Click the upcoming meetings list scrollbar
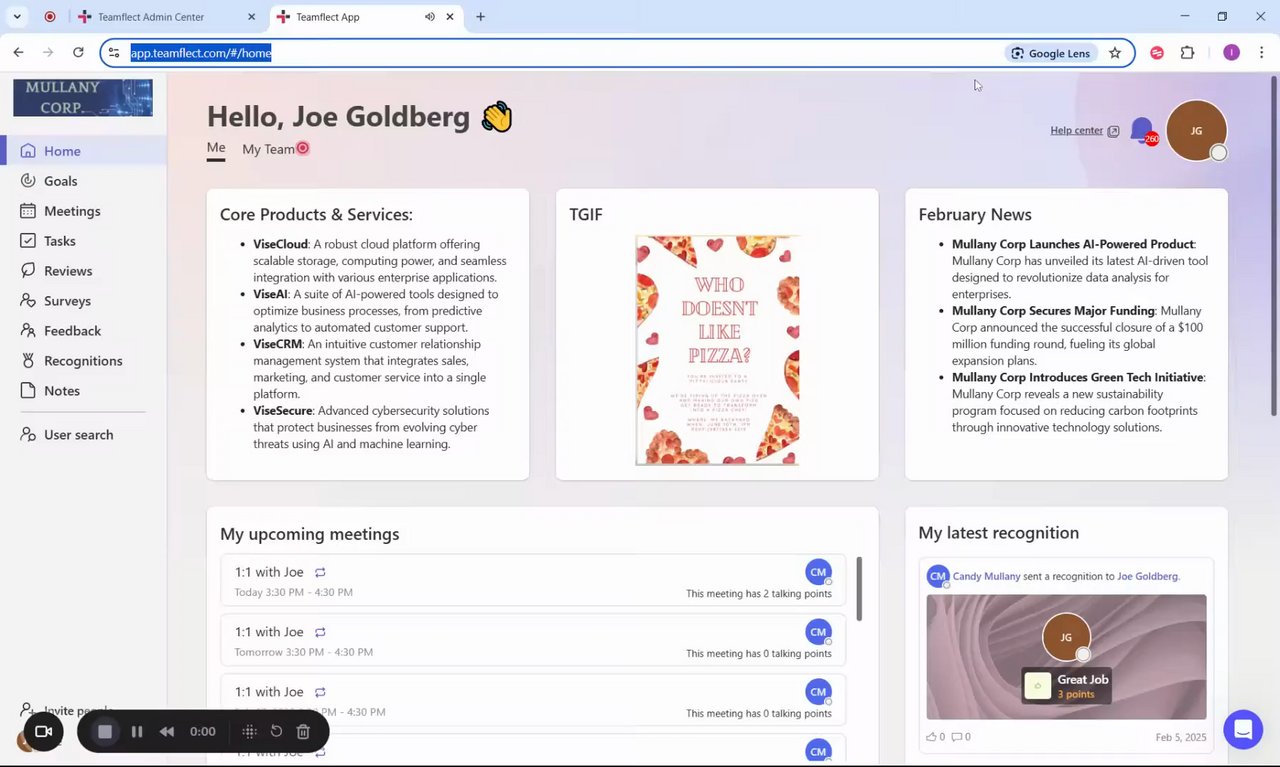The width and height of the screenshot is (1280, 767). (859, 588)
